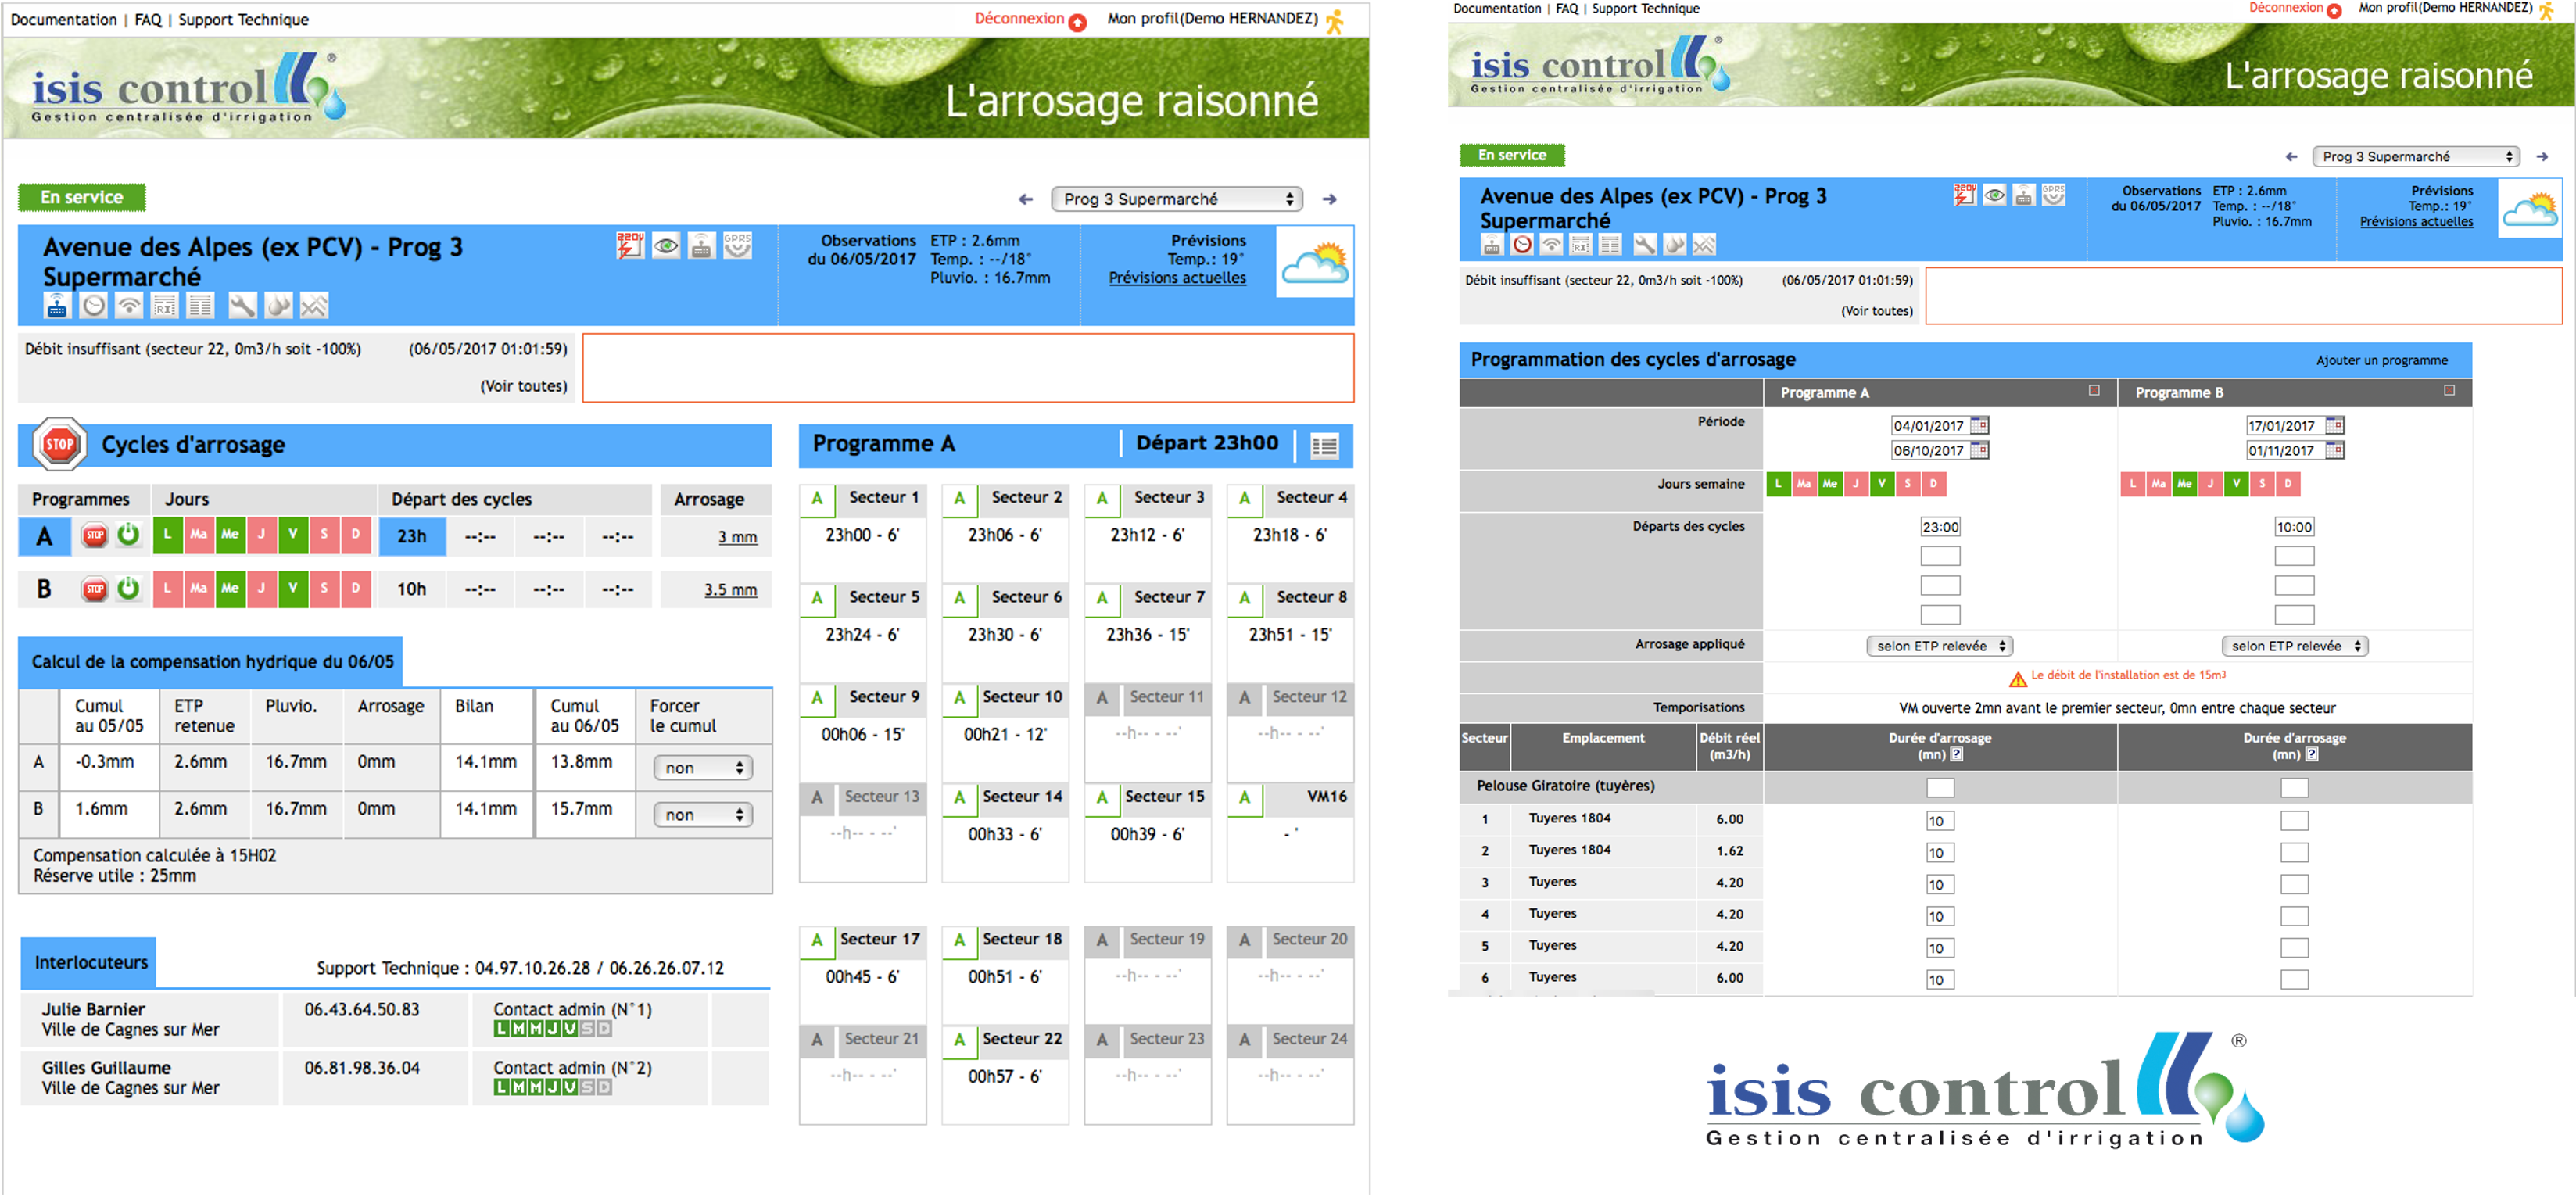Select the wrench settings icon
Viewport: 2576px width, 1196px height.
pyautogui.click(x=243, y=306)
